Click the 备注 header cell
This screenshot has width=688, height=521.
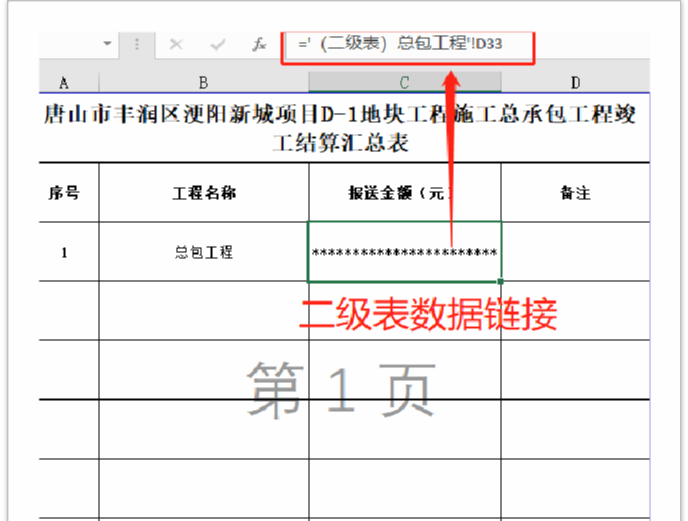tap(575, 193)
